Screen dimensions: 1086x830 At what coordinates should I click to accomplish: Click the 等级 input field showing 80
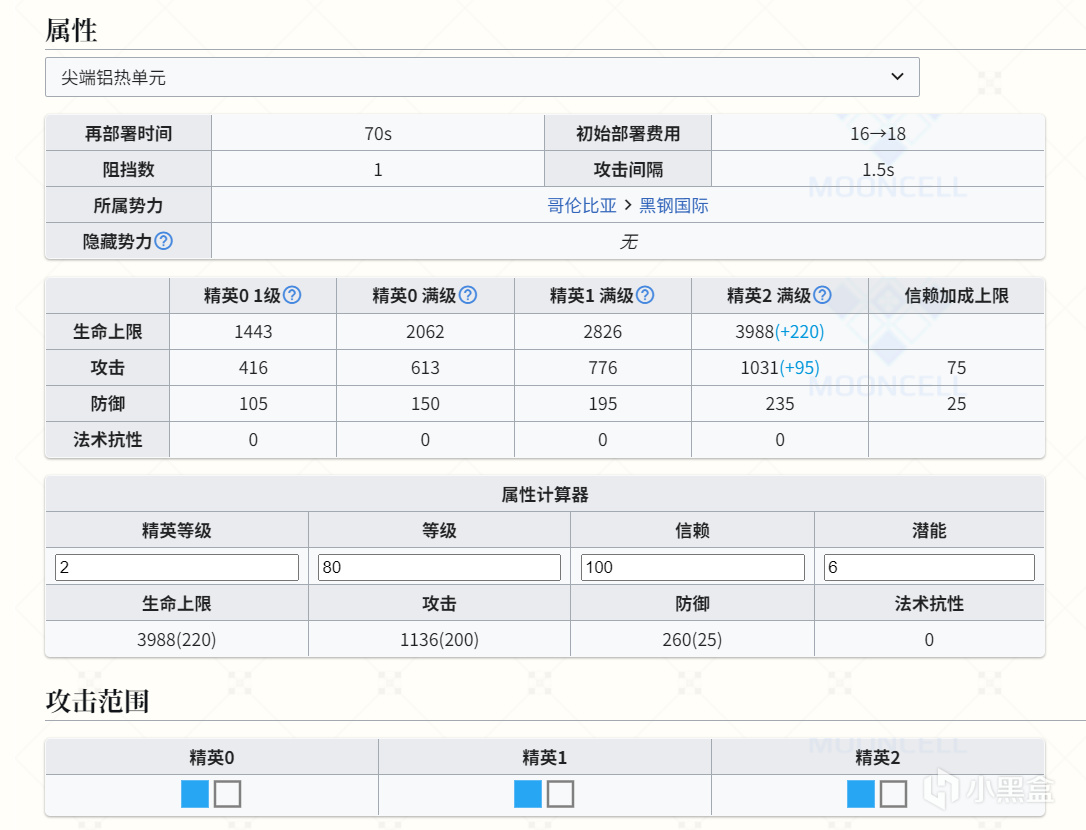tap(439, 568)
